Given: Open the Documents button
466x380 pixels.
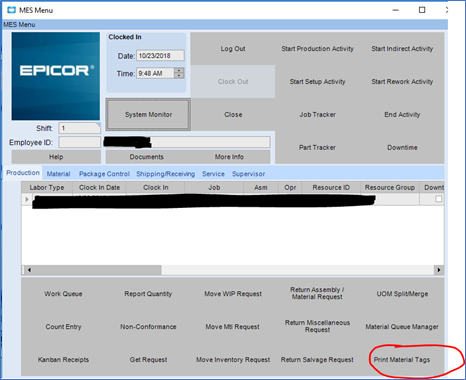Looking at the screenshot, I should [x=147, y=157].
